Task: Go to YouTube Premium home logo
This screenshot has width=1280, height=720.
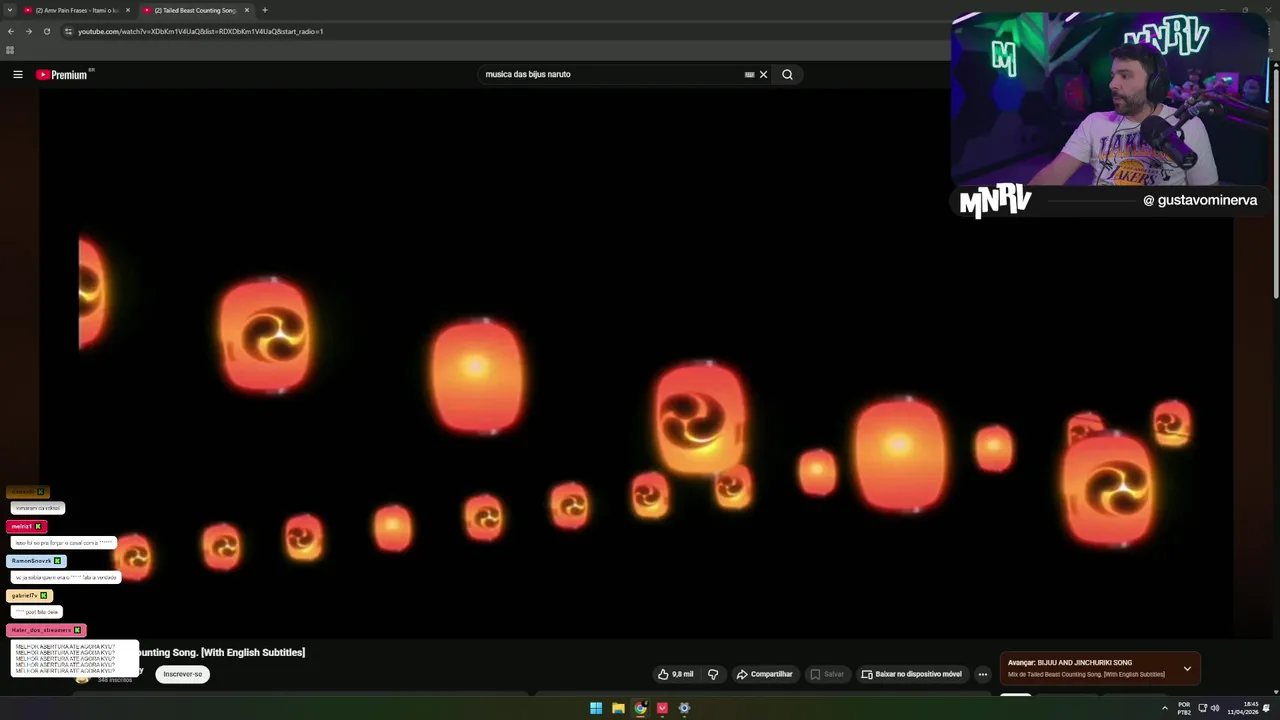Action: (x=62, y=74)
